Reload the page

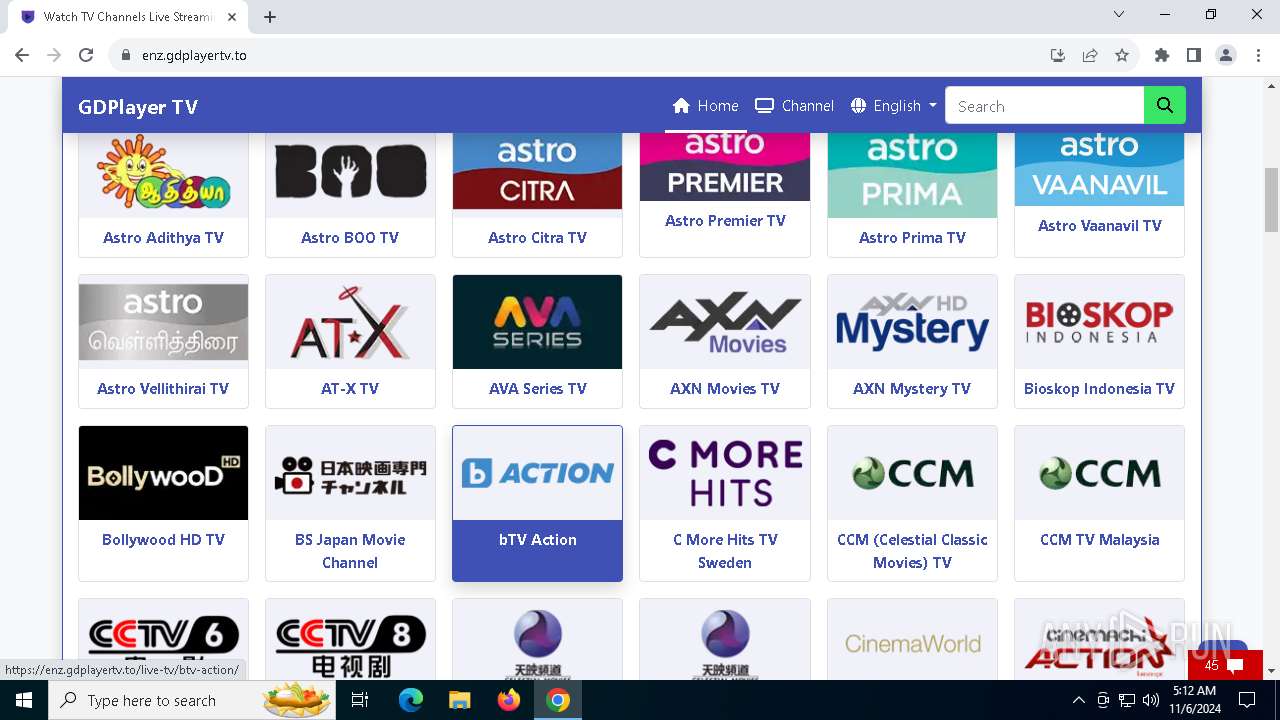tap(86, 55)
